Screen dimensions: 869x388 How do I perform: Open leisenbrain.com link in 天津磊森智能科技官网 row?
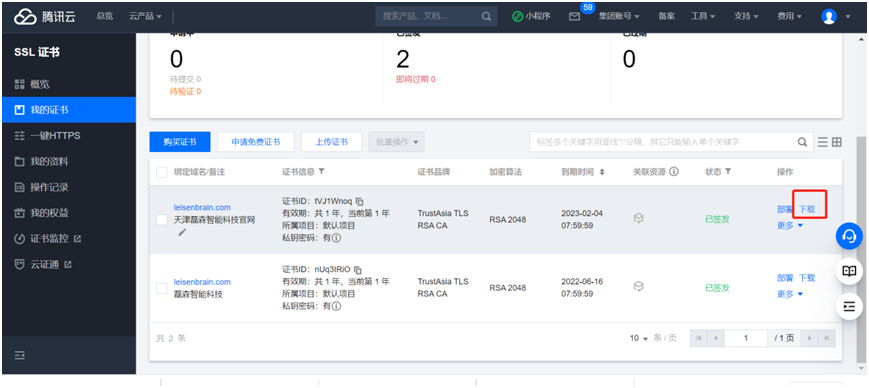[x=202, y=207]
